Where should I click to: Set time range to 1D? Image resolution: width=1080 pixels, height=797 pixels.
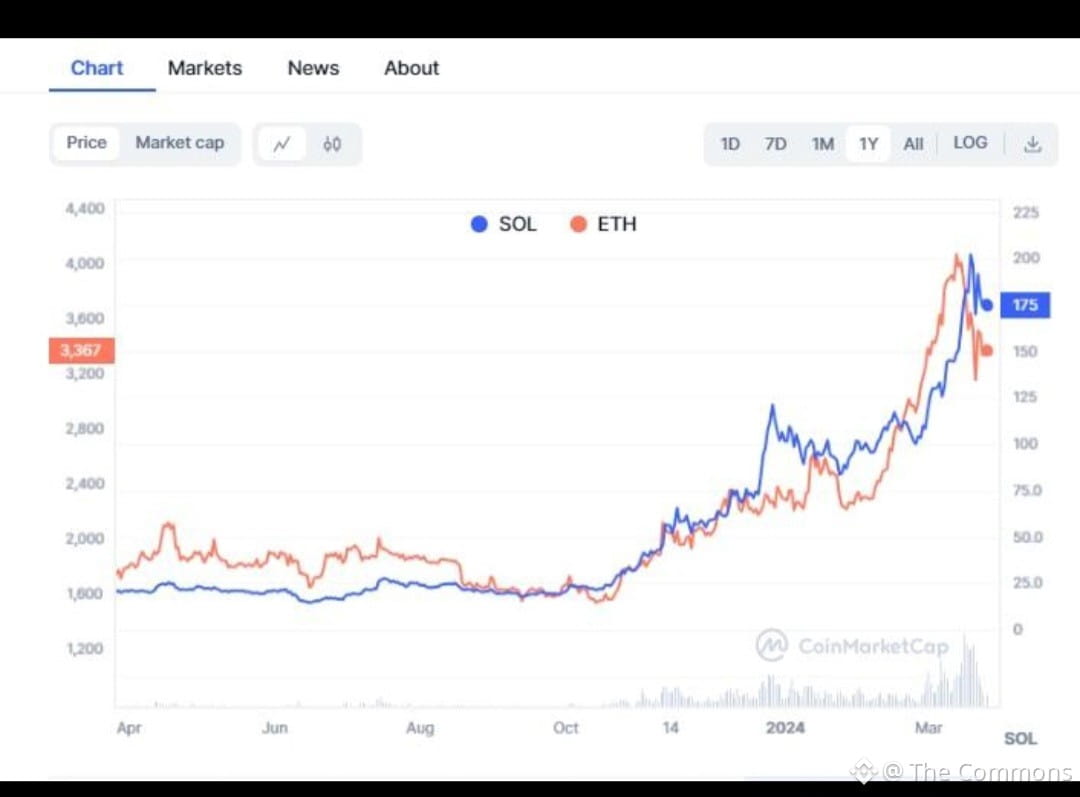[730, 144]
